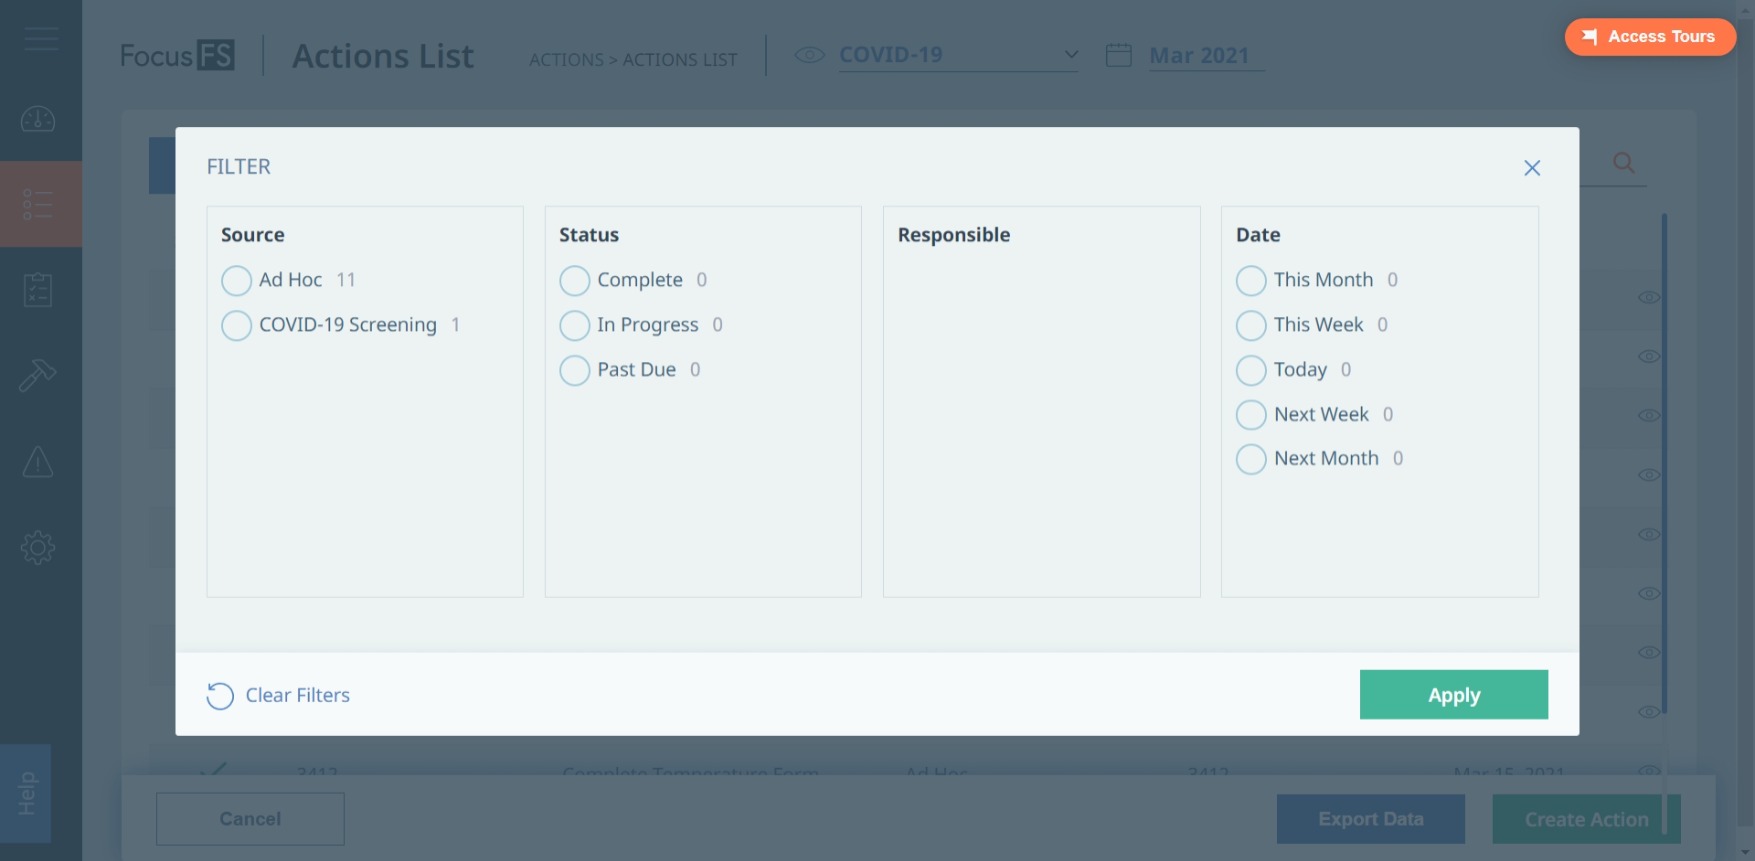The height and width of the screenshot is (861, 1755).
Task: Click the FocusFS logo
Action: [x=177, y=55]
